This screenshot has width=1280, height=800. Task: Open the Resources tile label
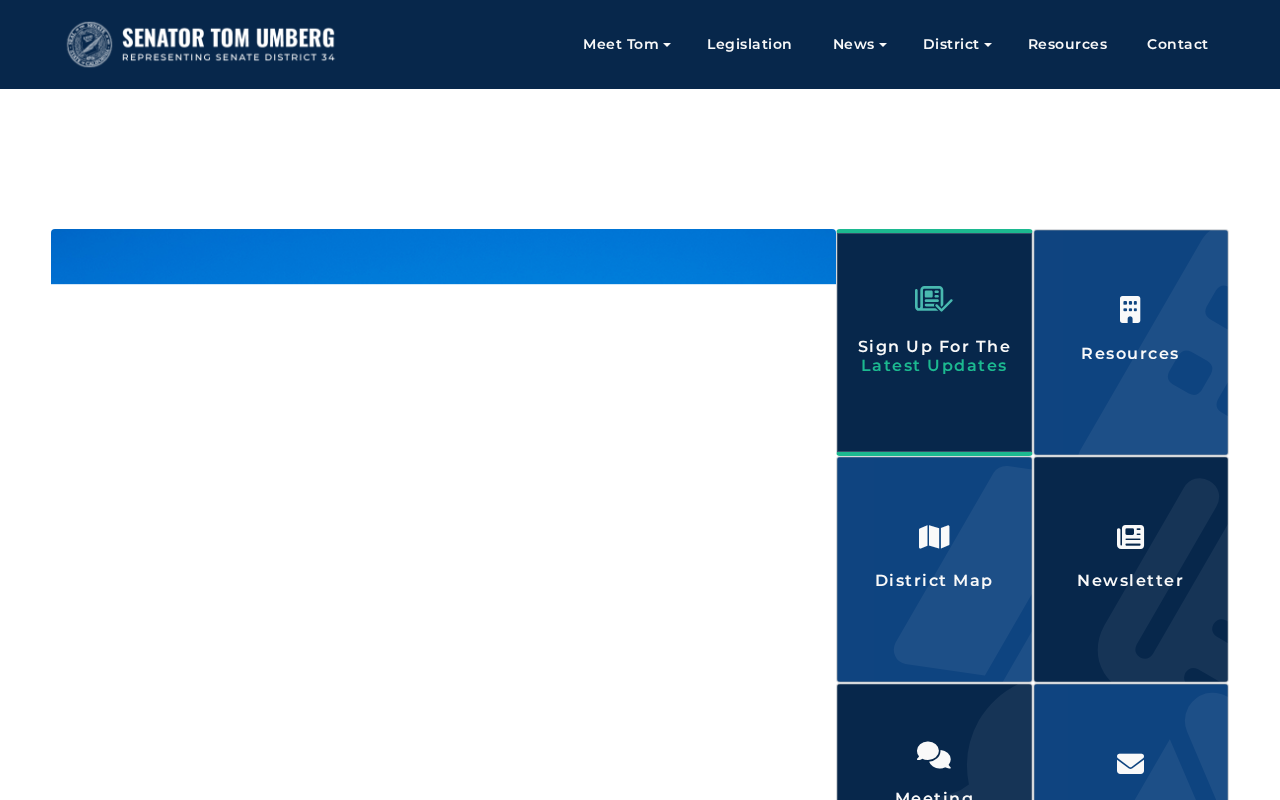click(1130, 354)
